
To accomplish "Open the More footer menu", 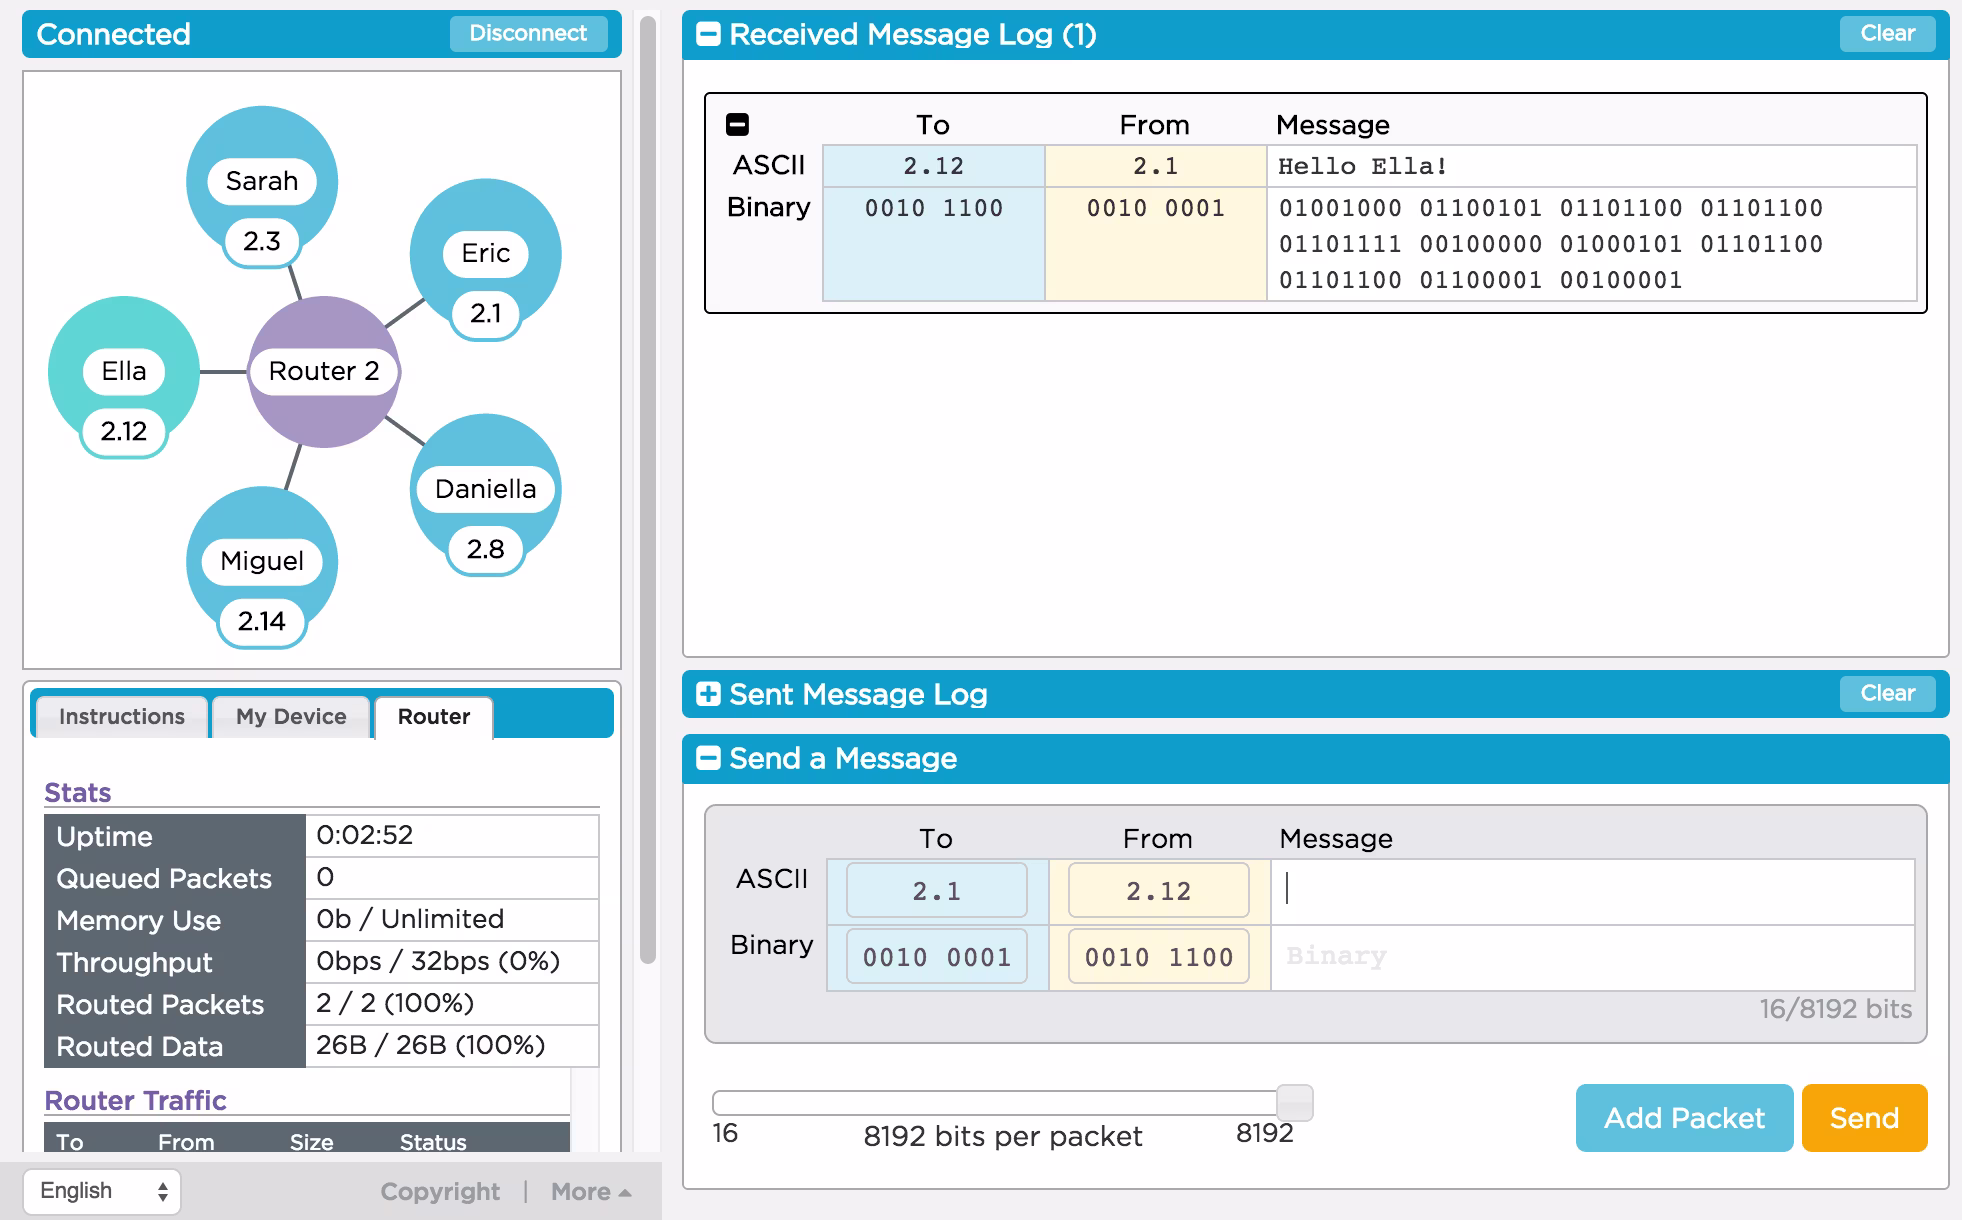I will tap(590, 1192).
